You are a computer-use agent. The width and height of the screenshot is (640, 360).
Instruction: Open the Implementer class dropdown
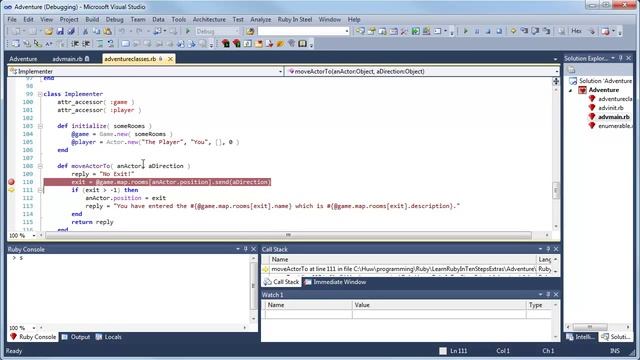280,71
